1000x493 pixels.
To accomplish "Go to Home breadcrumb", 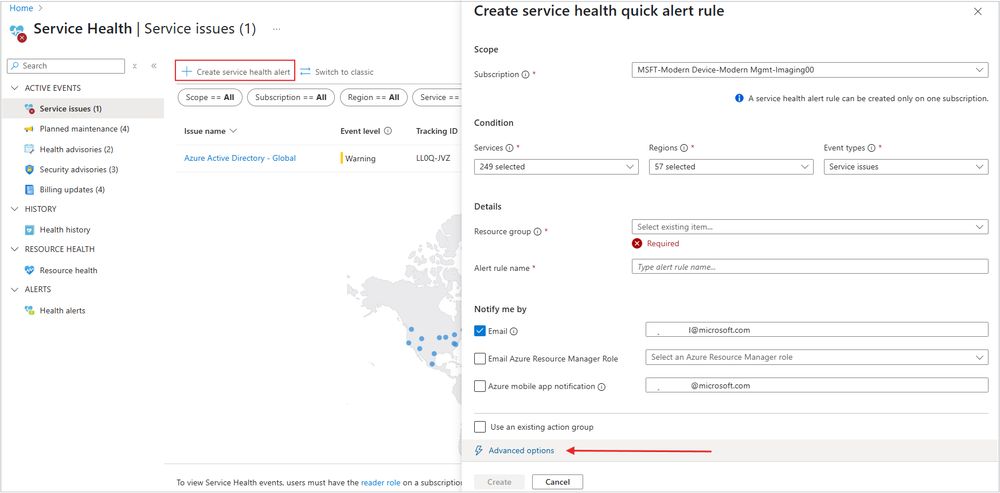I will coord(21,8).
